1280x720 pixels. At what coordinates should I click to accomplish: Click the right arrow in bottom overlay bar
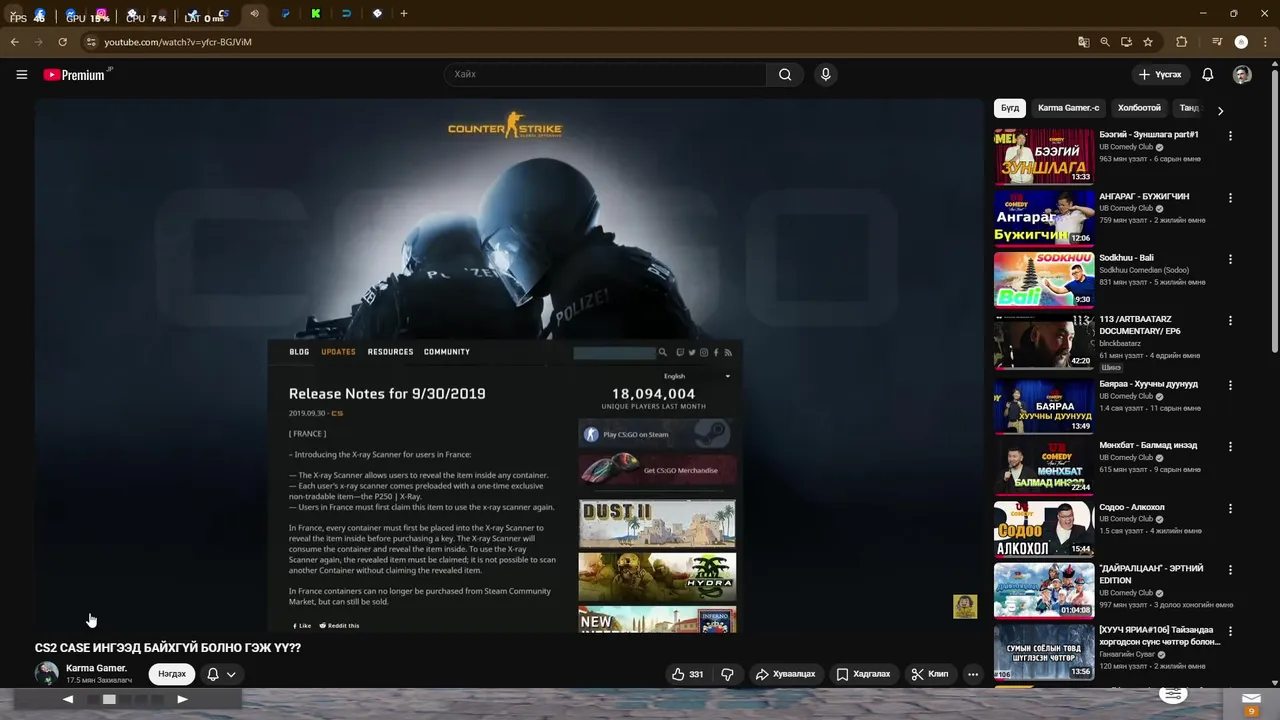pos(182,699)
